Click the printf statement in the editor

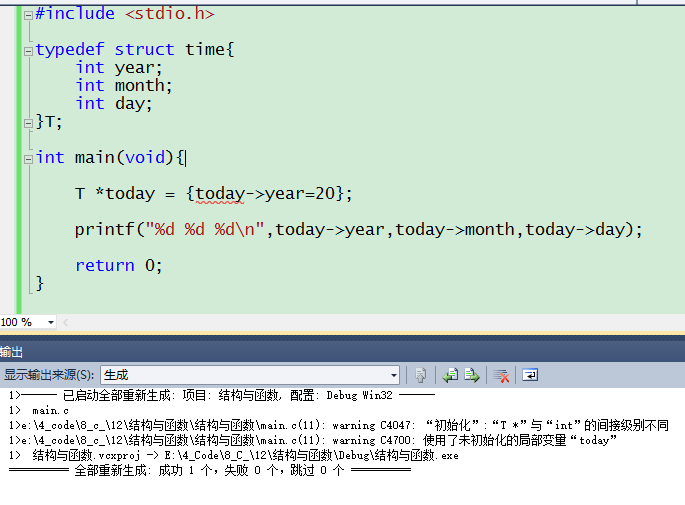click(358, 230)
